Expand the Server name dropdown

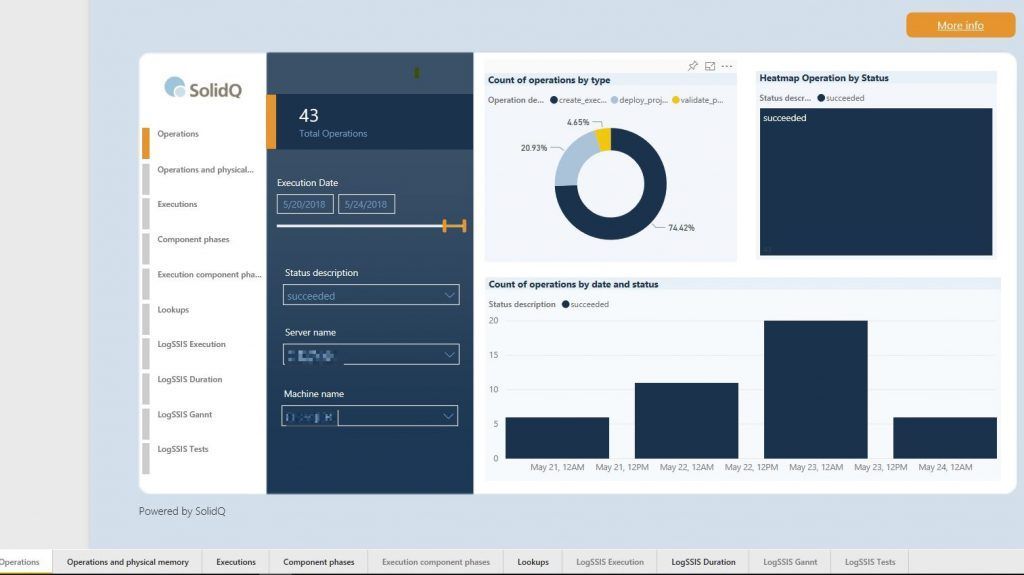coord(449,355)
